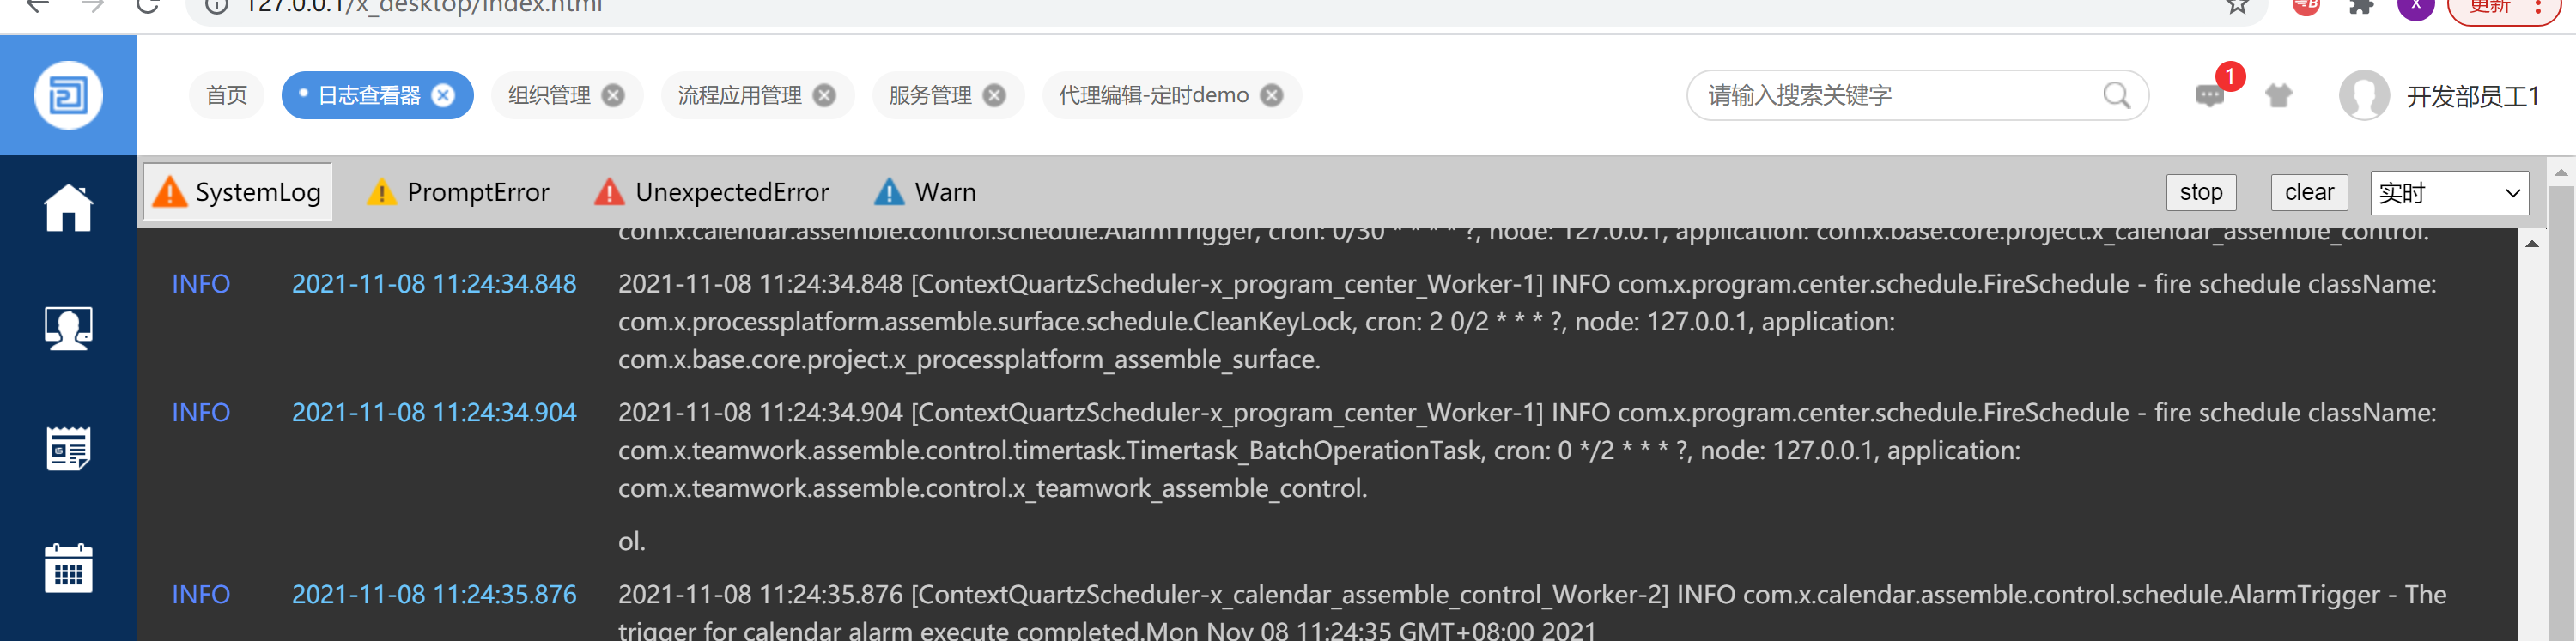
Task: Click the user avatar icon
Action: click(2364, 96)
